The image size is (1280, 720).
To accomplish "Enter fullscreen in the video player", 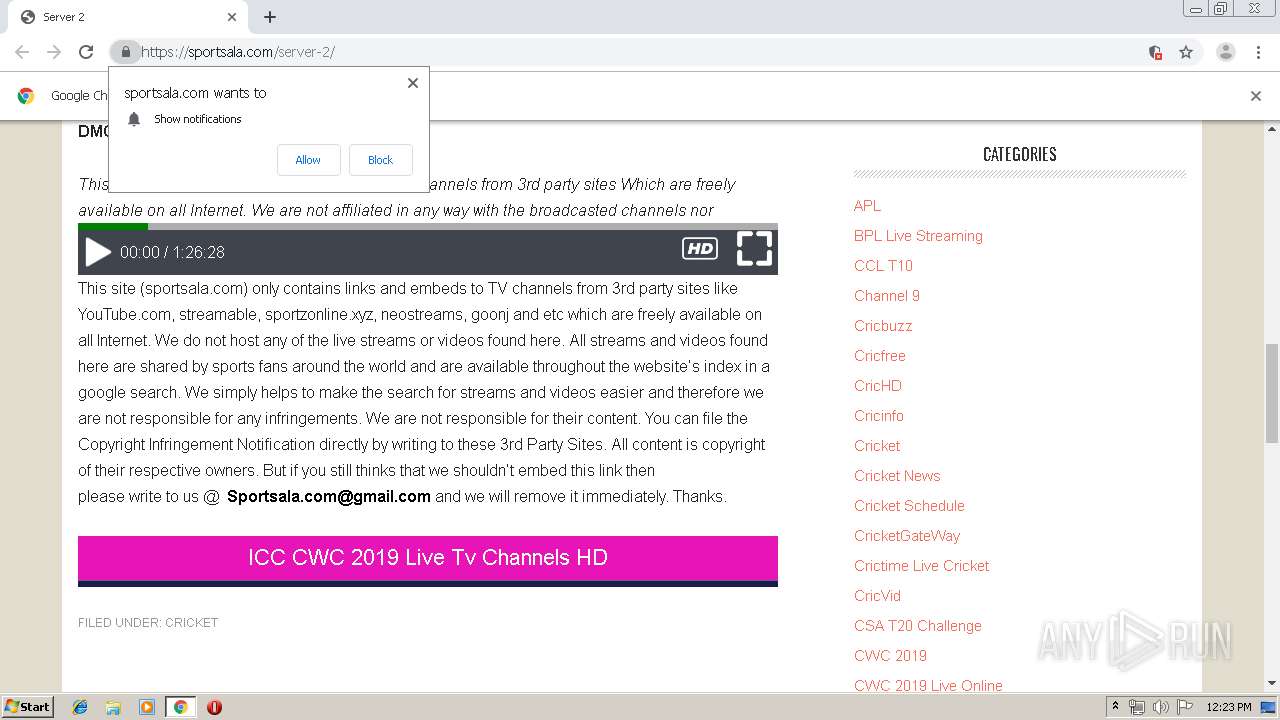I will tap(755, 248).
